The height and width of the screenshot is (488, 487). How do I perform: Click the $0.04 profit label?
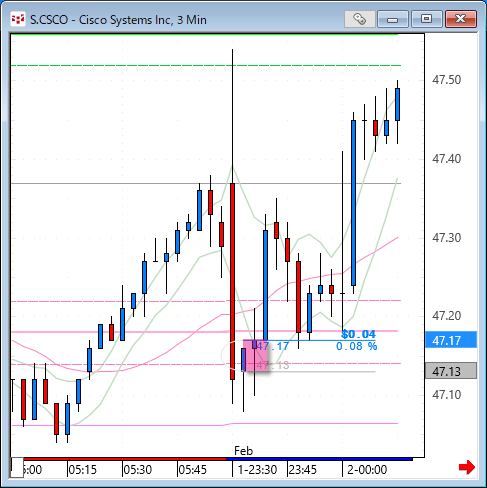pyautogui.click(x=358, y=334)
